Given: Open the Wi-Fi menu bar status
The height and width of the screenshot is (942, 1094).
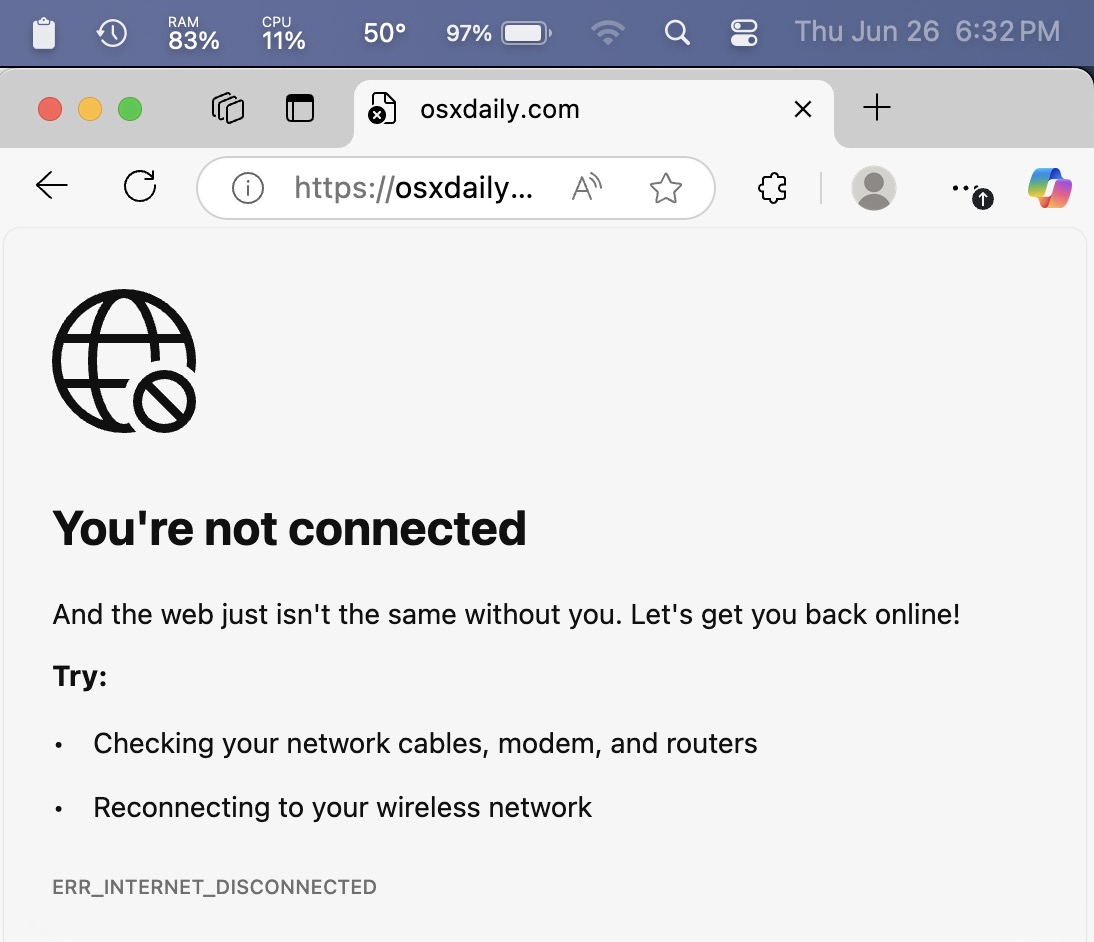Looking at the screenshot, I should pos(606,33).
